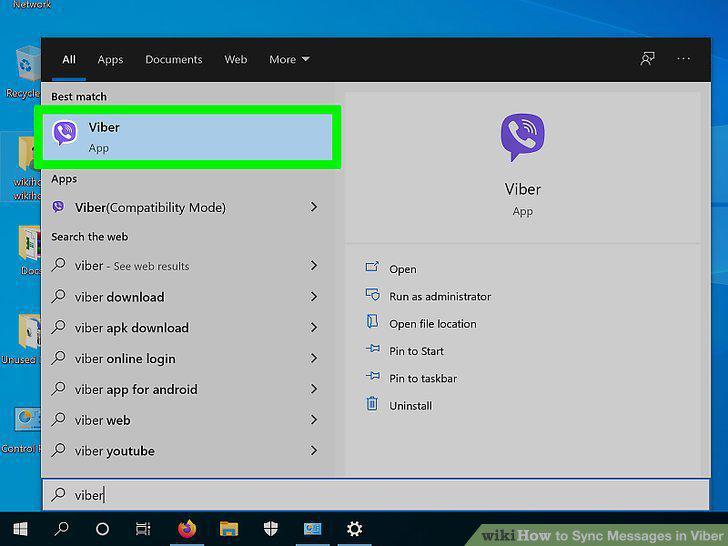Click magnifier icon beside viber web
This screenshot has width=728, height=546.
click(58, 419)
